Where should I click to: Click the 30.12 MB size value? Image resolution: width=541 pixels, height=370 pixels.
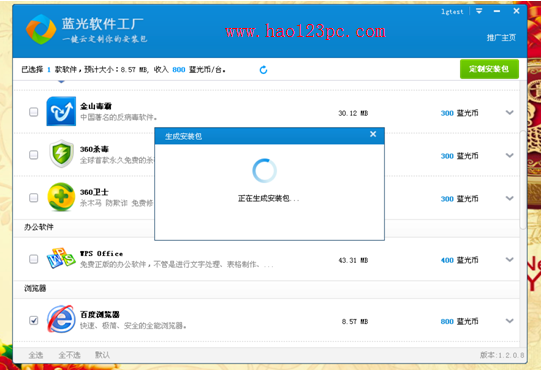[x=353, y=113]
